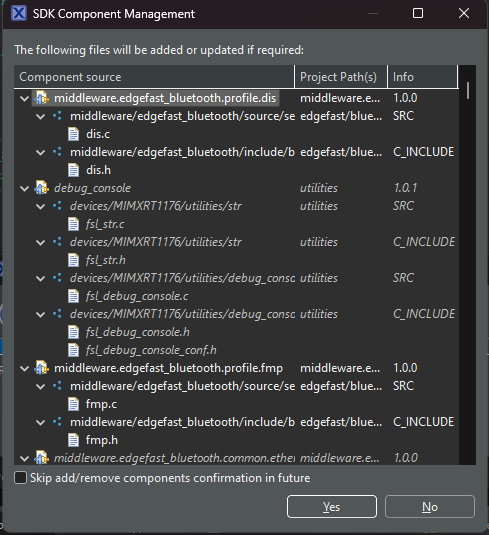Click path icon of debug_console C_INCLUDE folder row

pos(57,314)
